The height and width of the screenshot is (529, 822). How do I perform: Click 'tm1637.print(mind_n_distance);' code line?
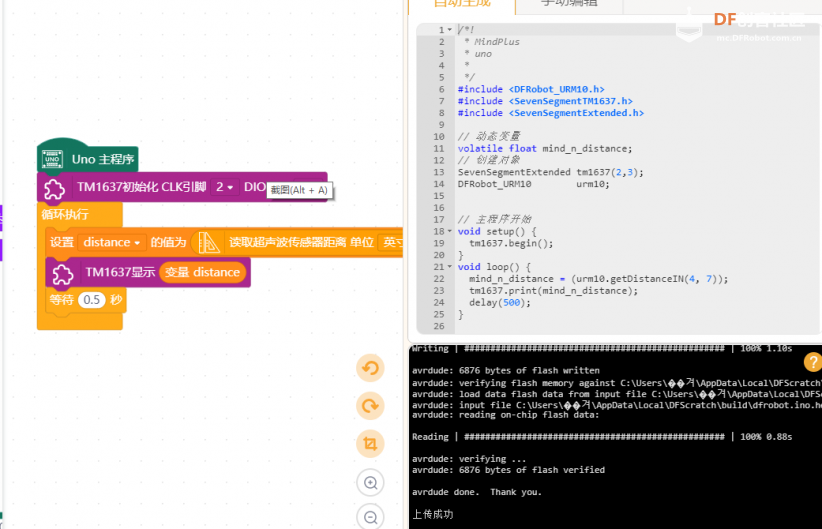pyautogui.click(x=553, y=290)
